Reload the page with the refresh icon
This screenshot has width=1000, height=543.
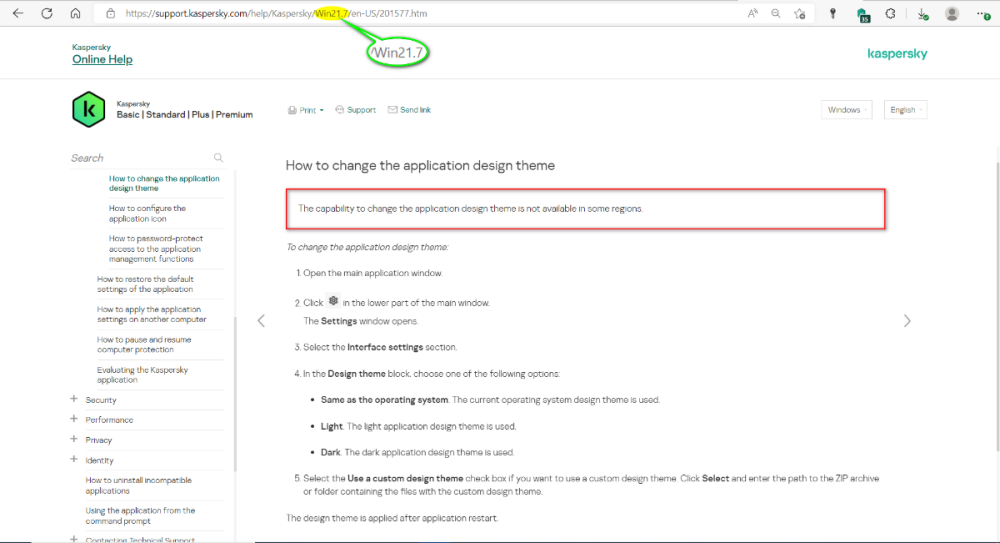[x=47, y=13]
